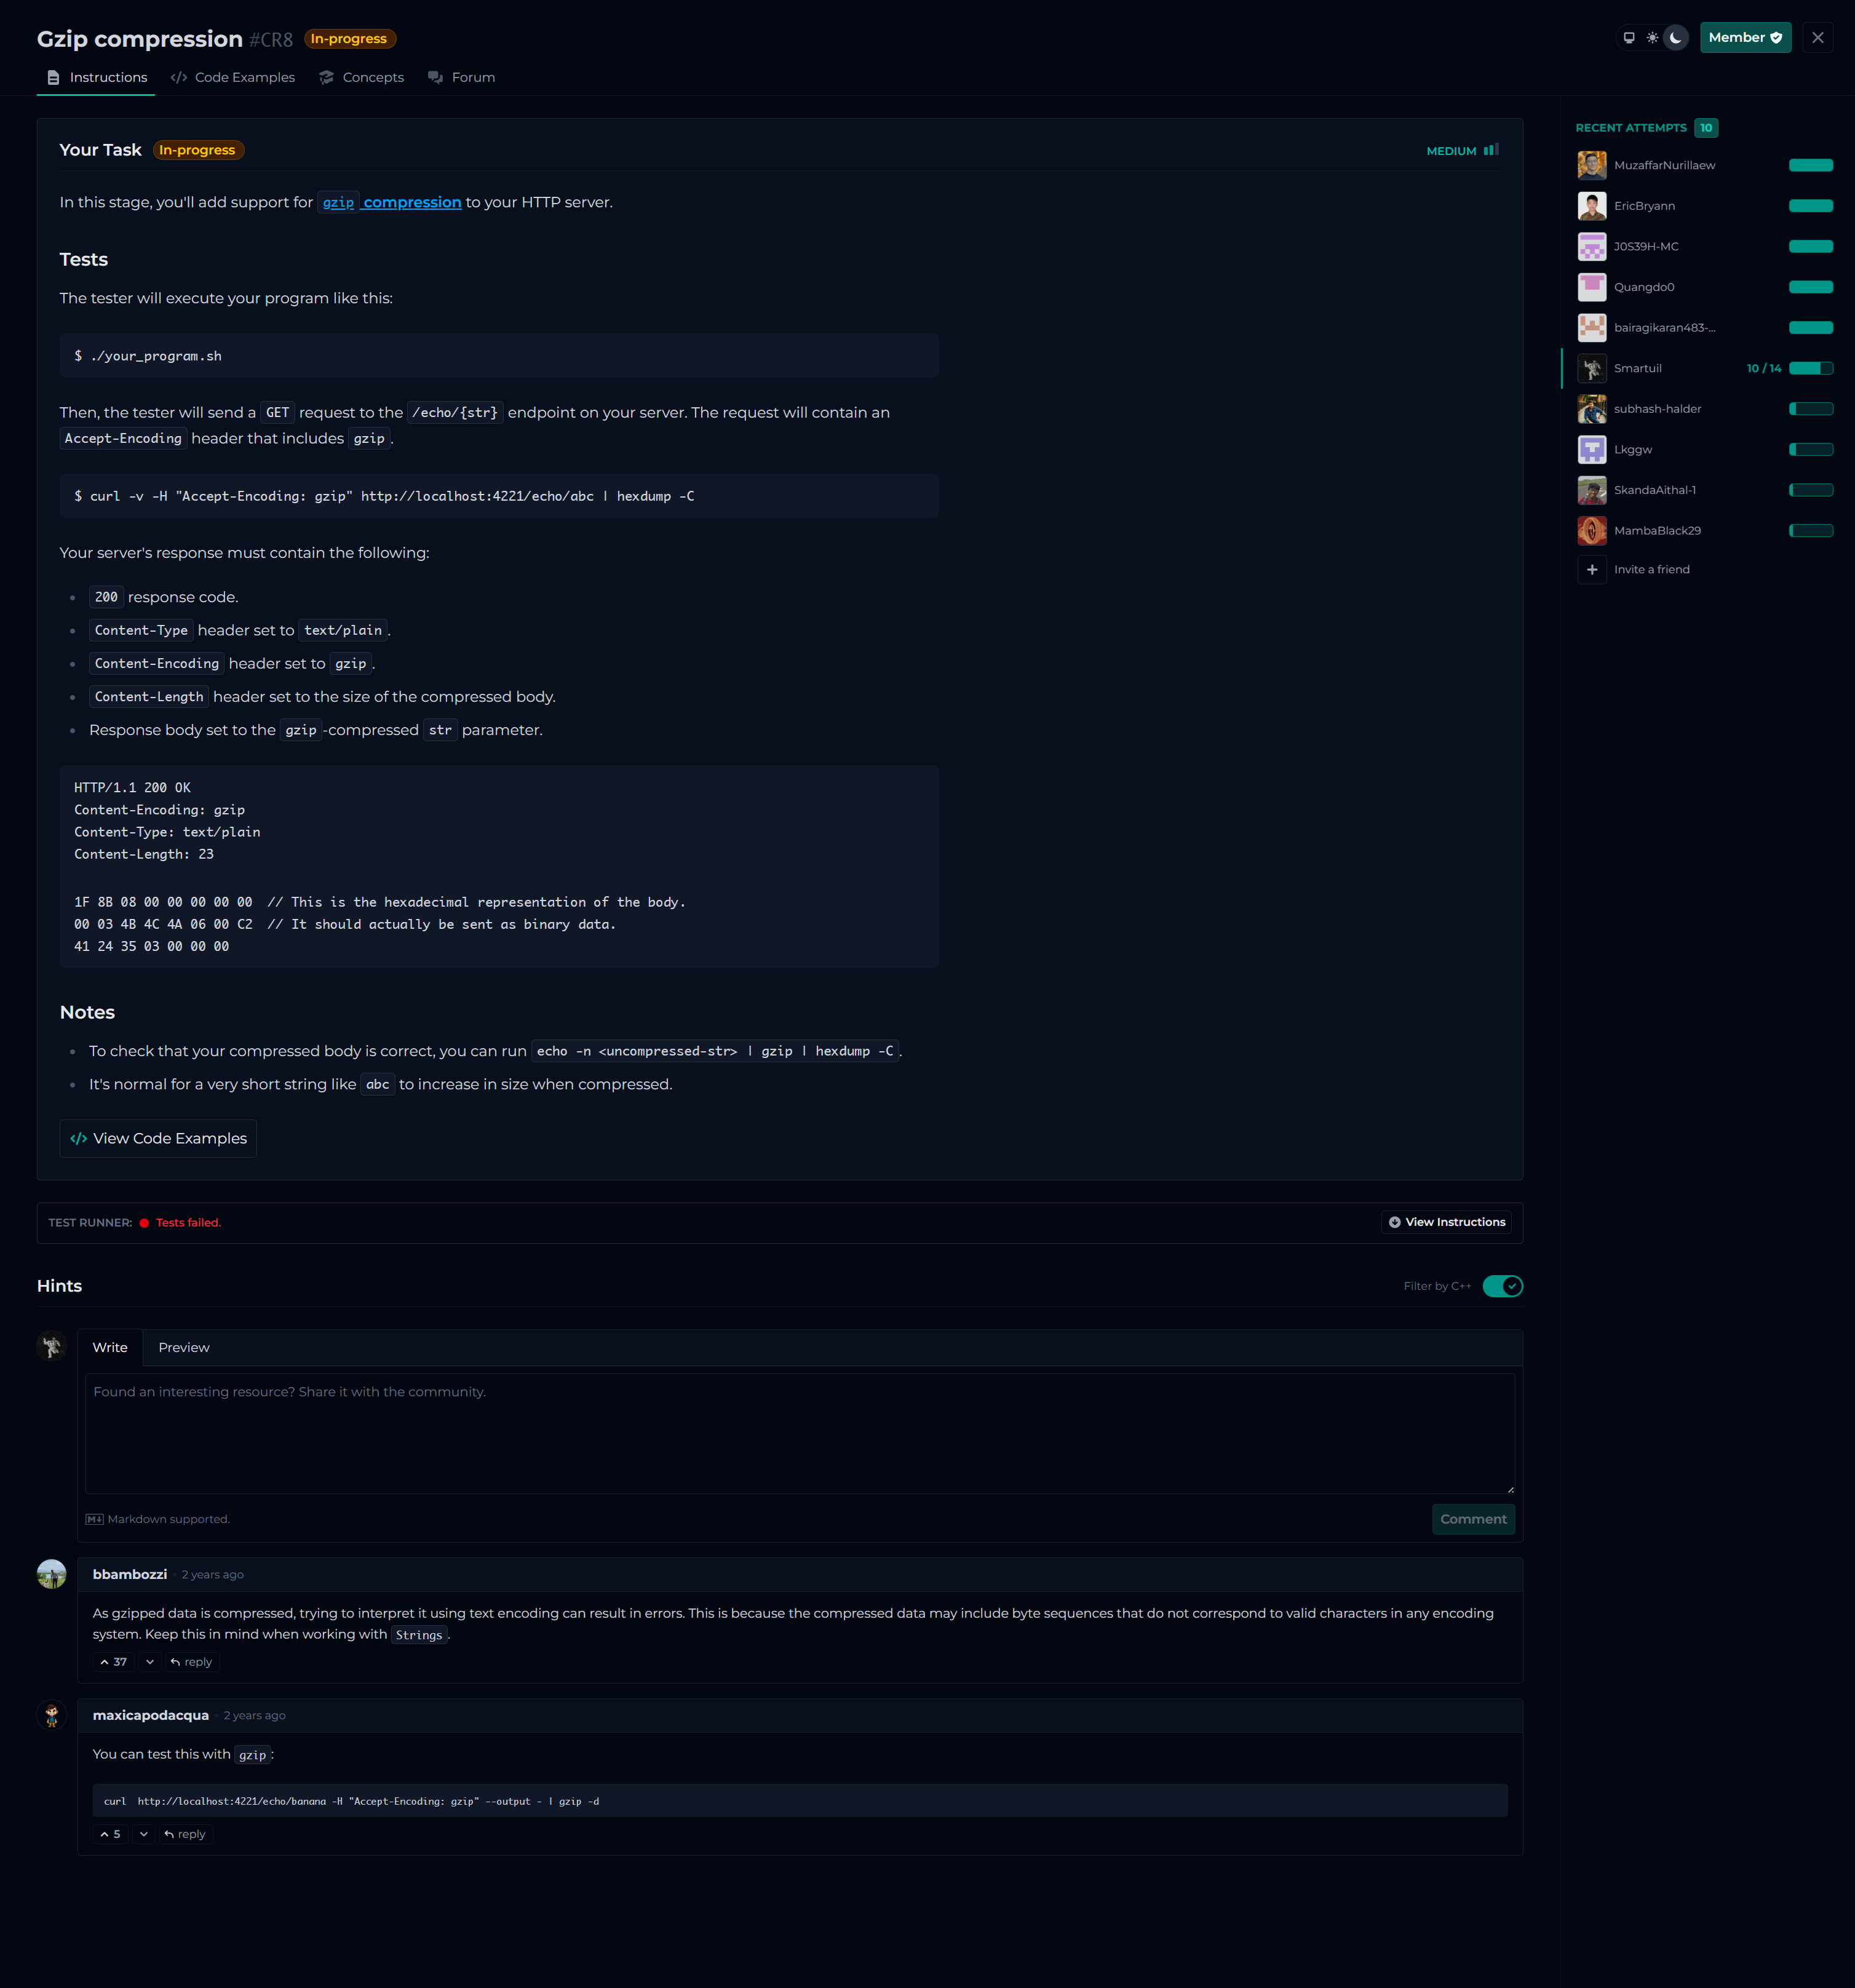Upvote bbambozzi's hint comment
This screenshot has width=1855, height=1988.
tap(113, 1662)
